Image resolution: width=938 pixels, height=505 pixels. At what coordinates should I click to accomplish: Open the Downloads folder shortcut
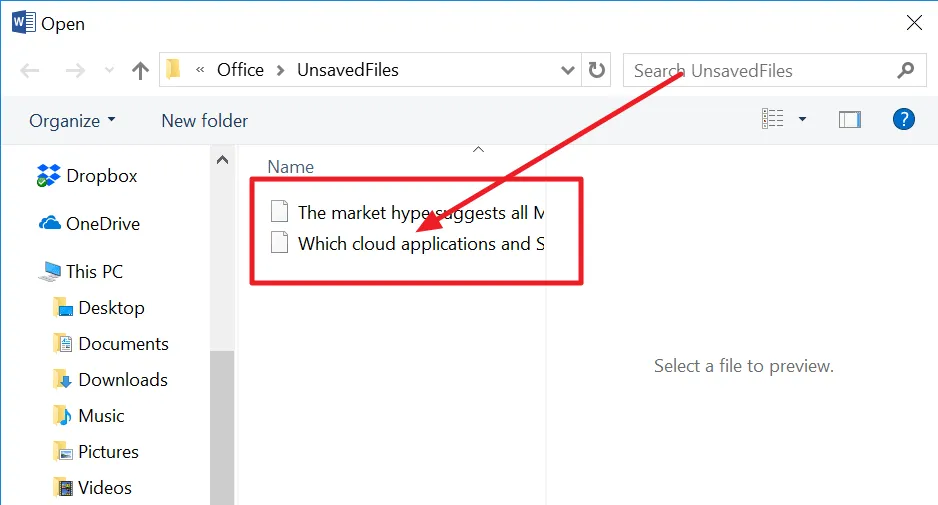[111, 380]
